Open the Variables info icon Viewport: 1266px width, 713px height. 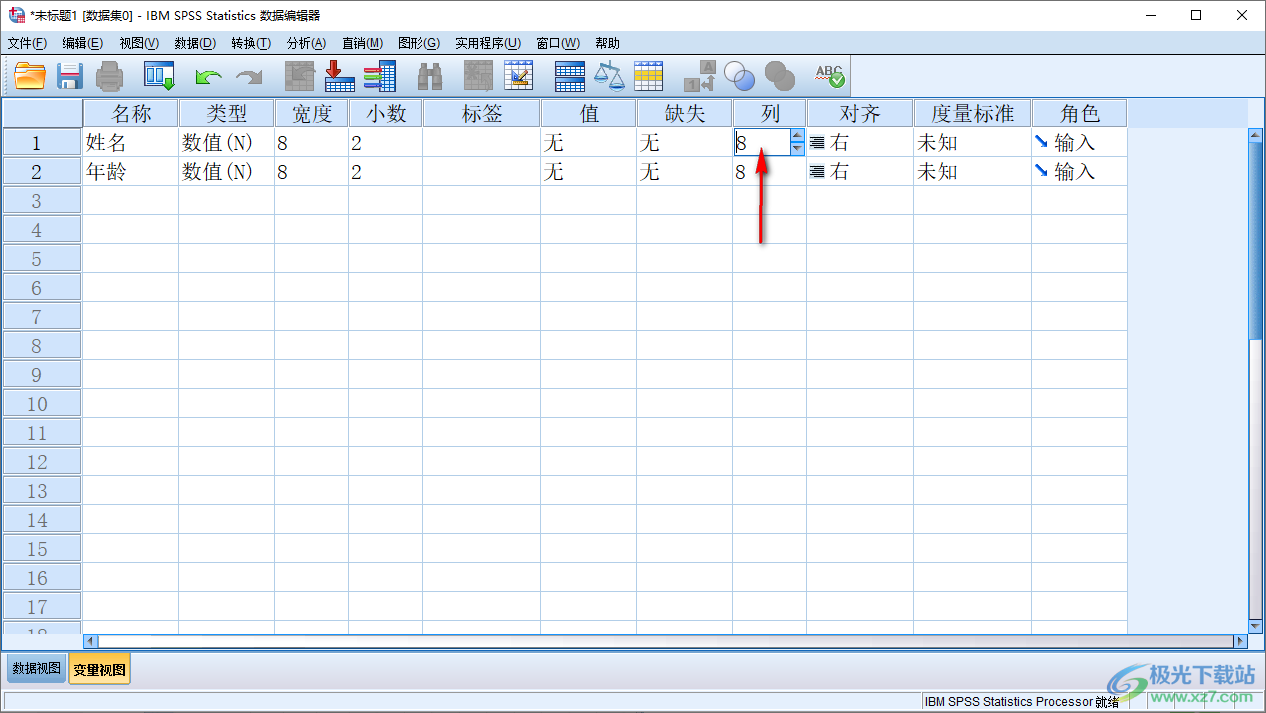pyautogui.click(x=380, y=76)
